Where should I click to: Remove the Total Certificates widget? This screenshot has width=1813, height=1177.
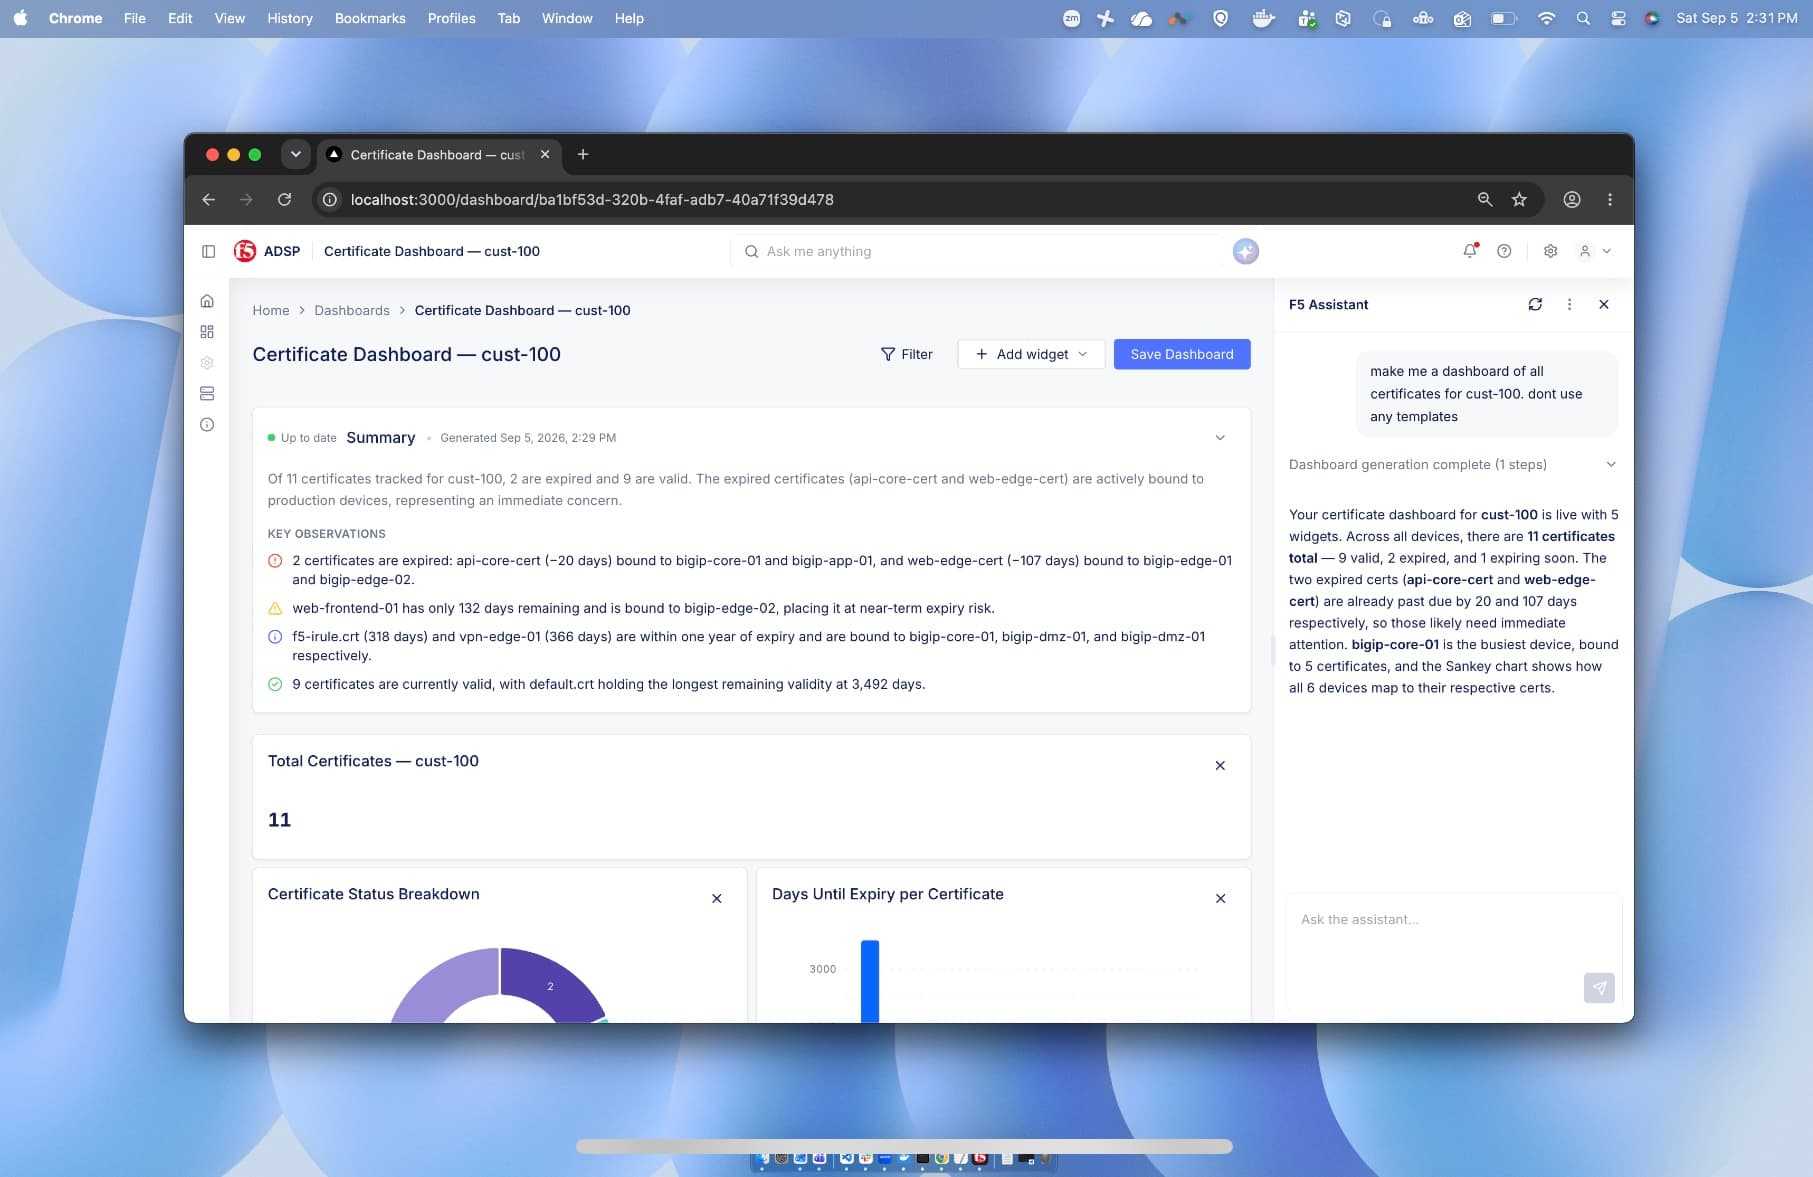[1220, 766]
